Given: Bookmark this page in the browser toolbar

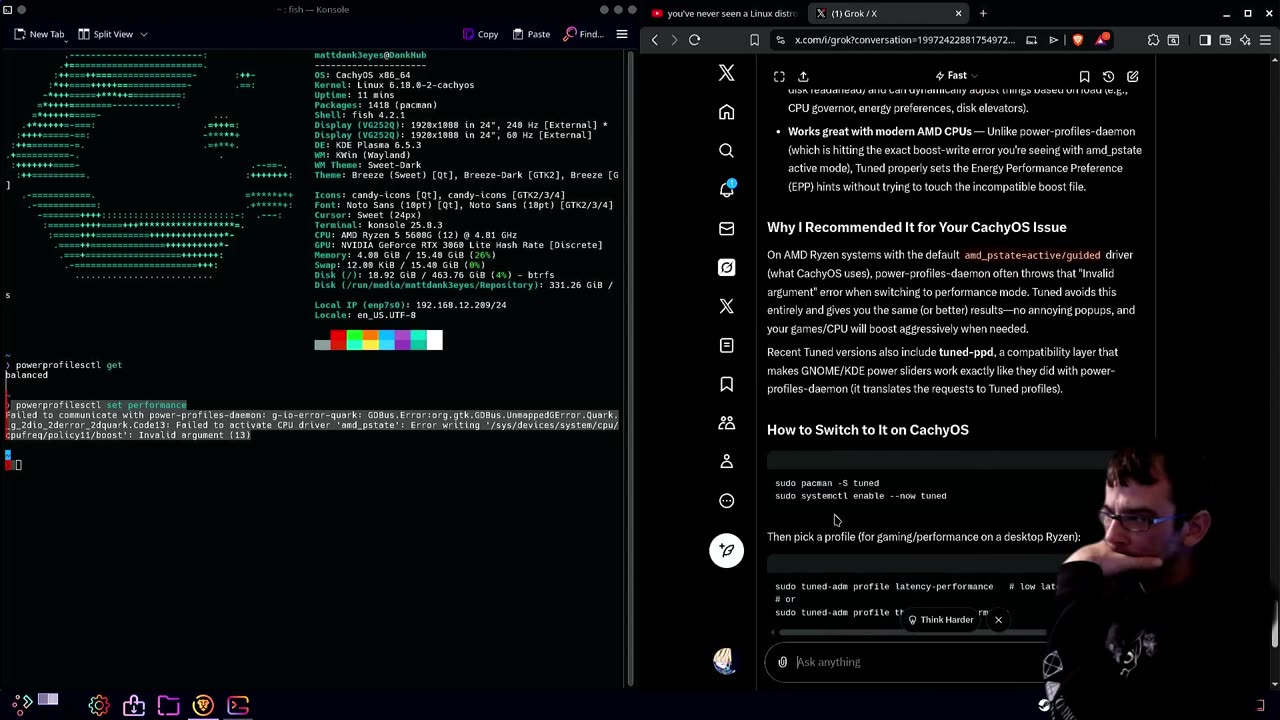Looking at the screenshot, I should tap(754, 40).
